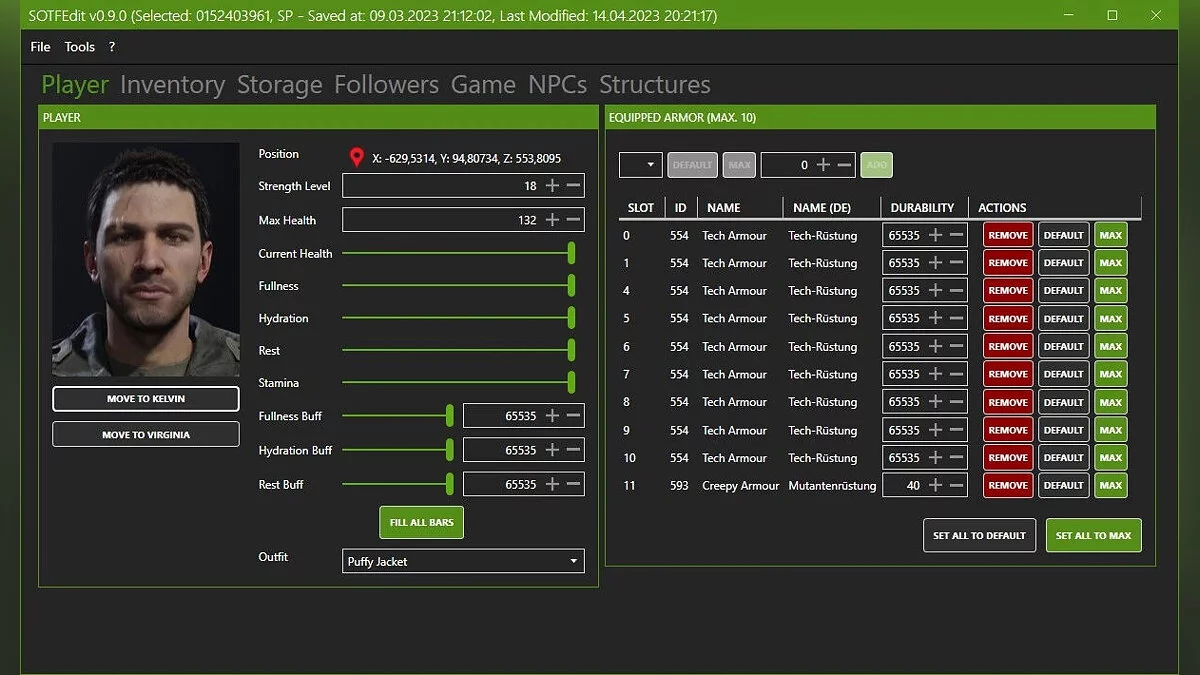Viewport: 1200px width, 675px height.
Task: Click Set All to Max button
Action: [x=1093, y=535]
